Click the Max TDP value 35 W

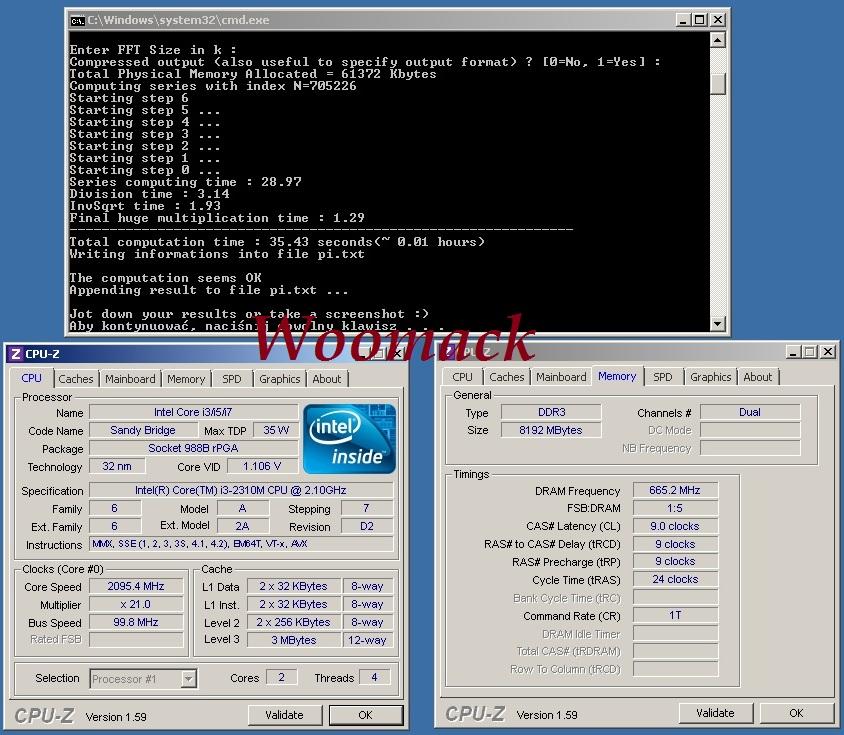[x=276, y=430]
